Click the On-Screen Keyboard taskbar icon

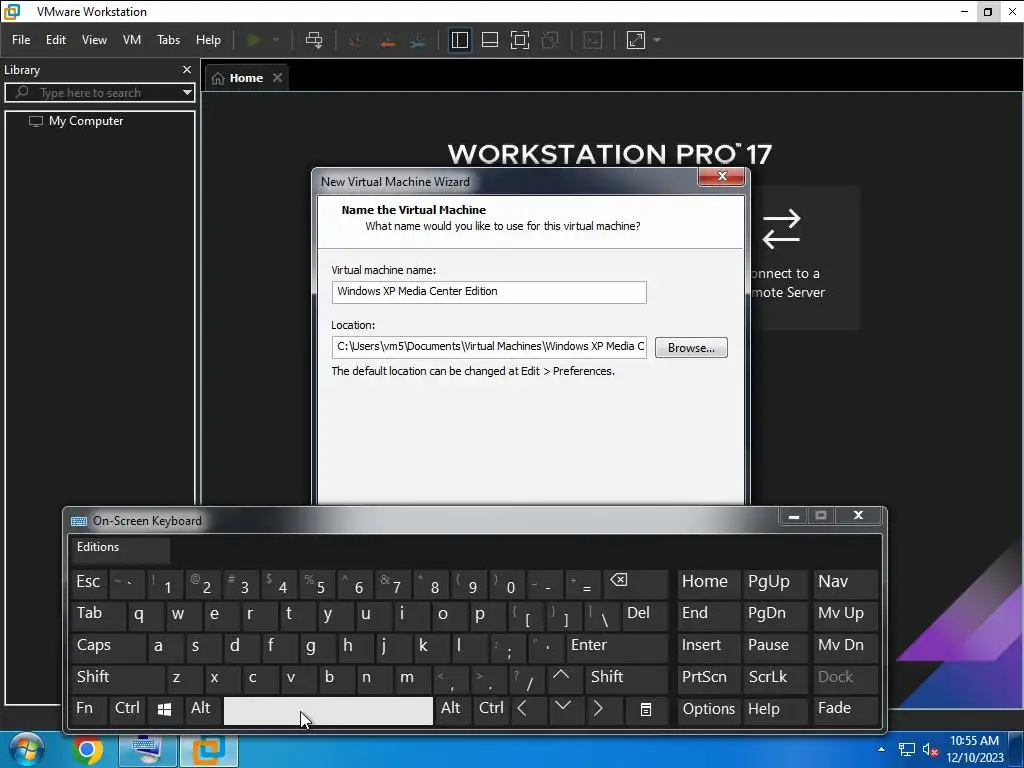[147, 750]
